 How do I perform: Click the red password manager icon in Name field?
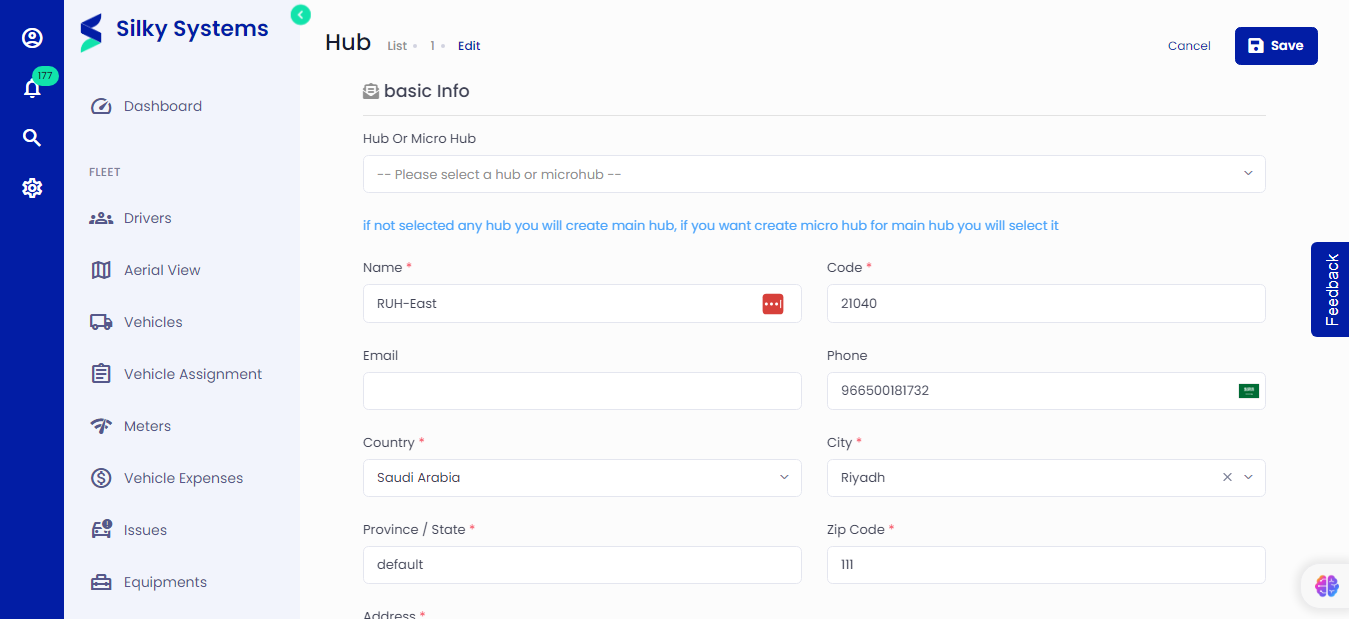772,304
